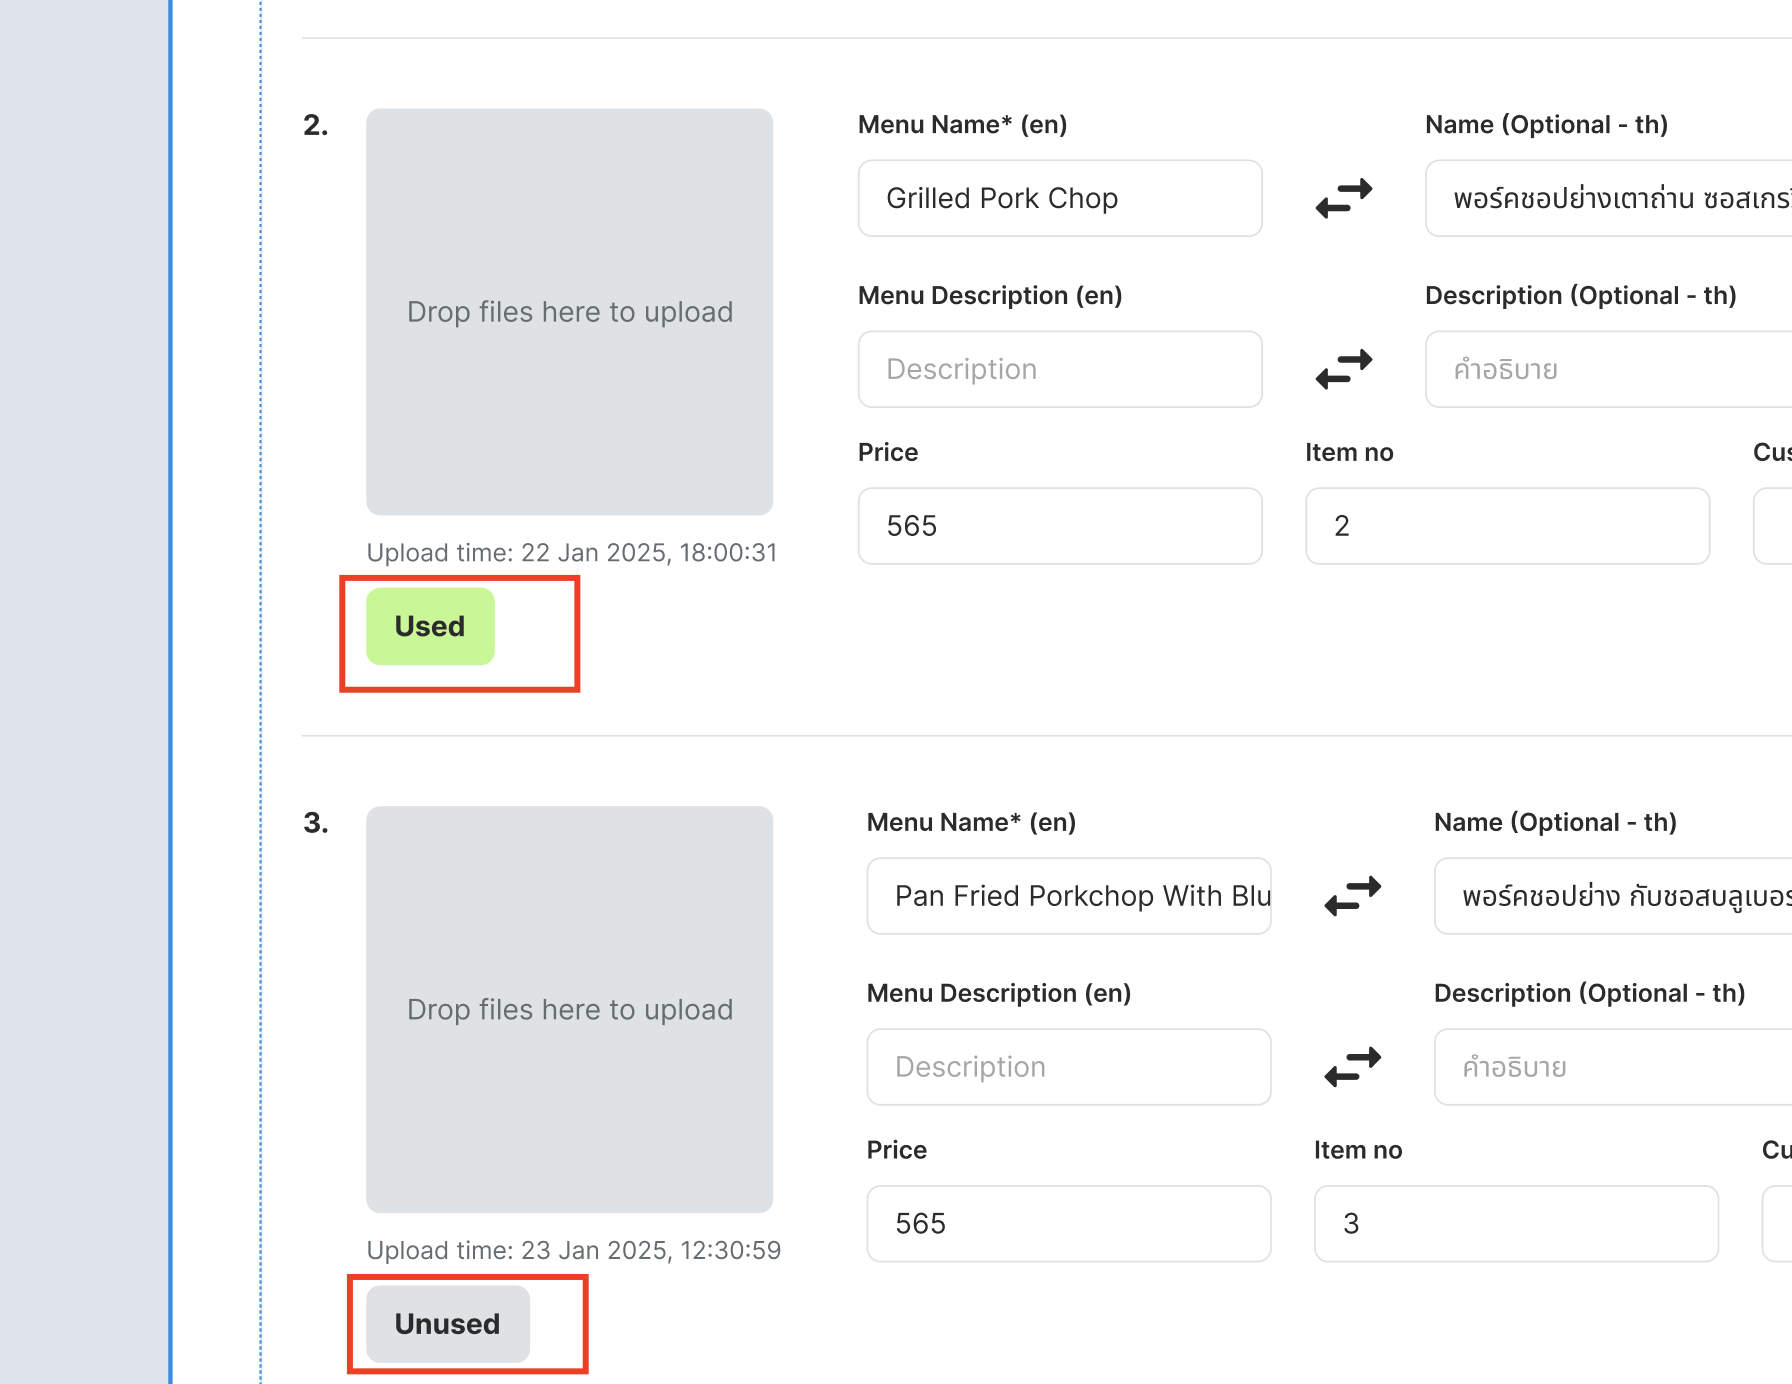Click item 3 price field showing 565
1792x1384 pixels.
coord(1068,1224)
